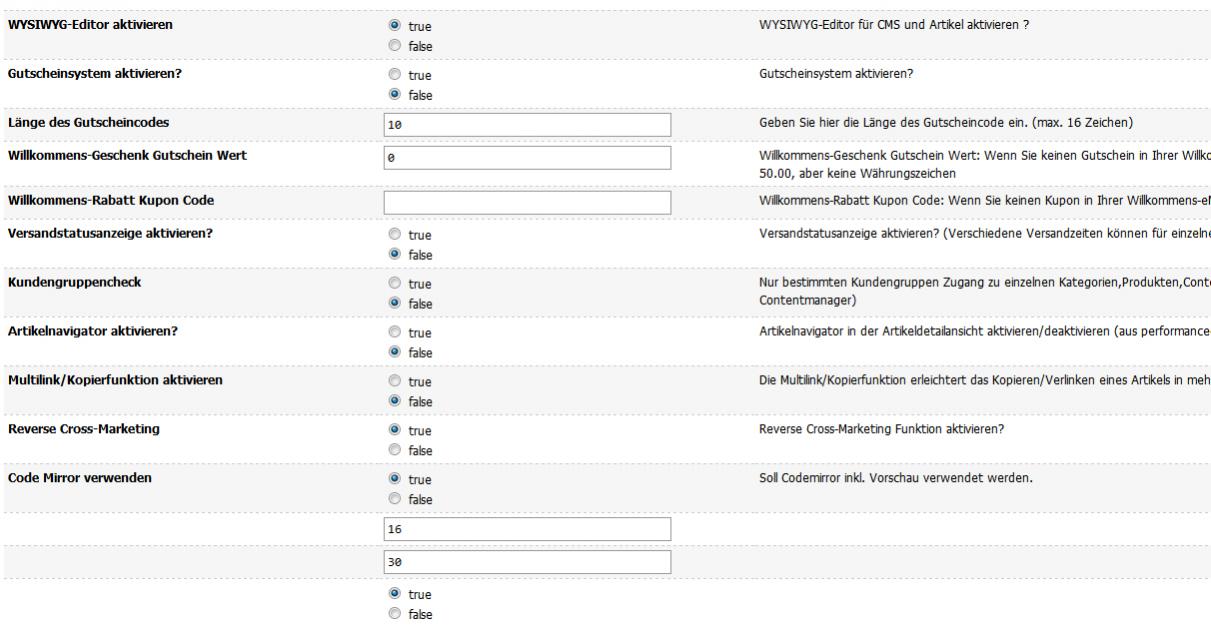Click the Länge des Gutscheincodes field
Screen dimensions: 1211x633
coord(526,125)
